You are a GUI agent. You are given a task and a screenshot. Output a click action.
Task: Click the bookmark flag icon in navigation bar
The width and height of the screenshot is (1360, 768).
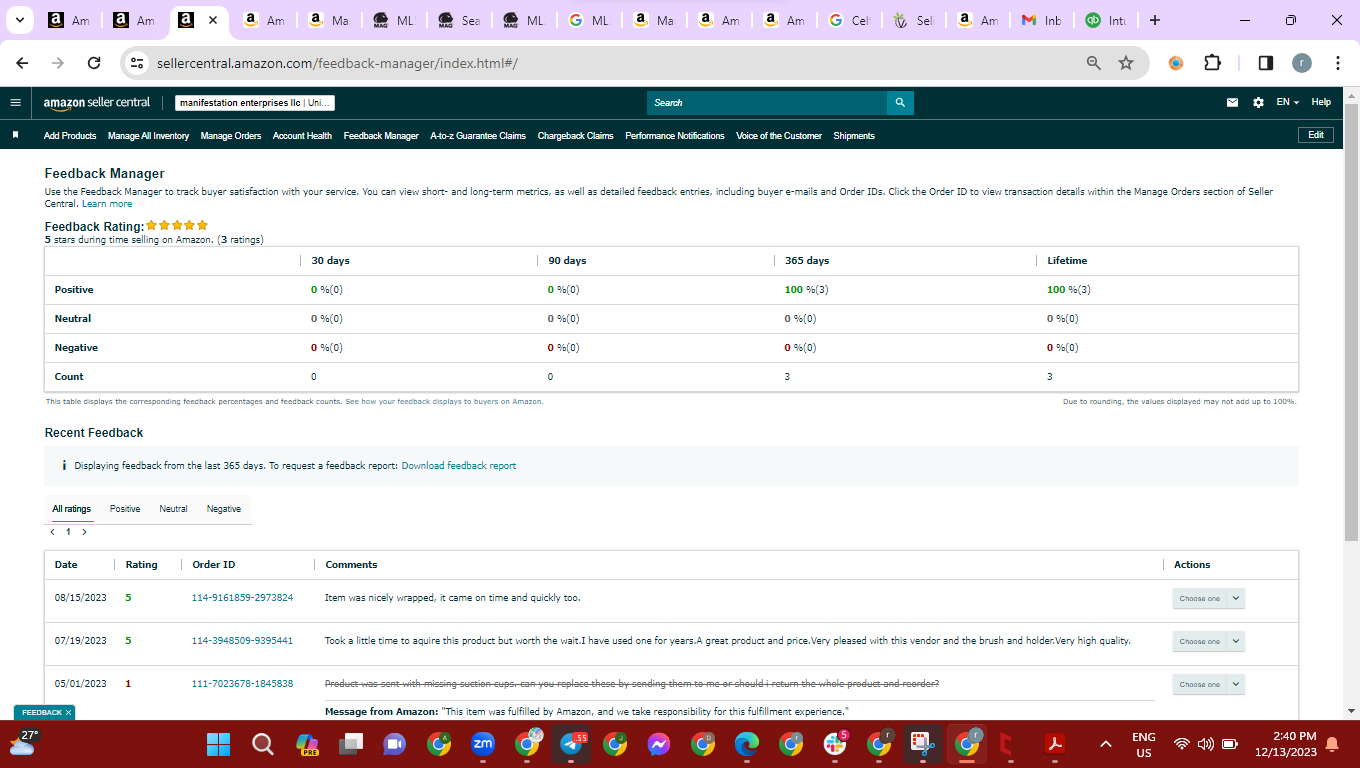[x=15, y=135]
